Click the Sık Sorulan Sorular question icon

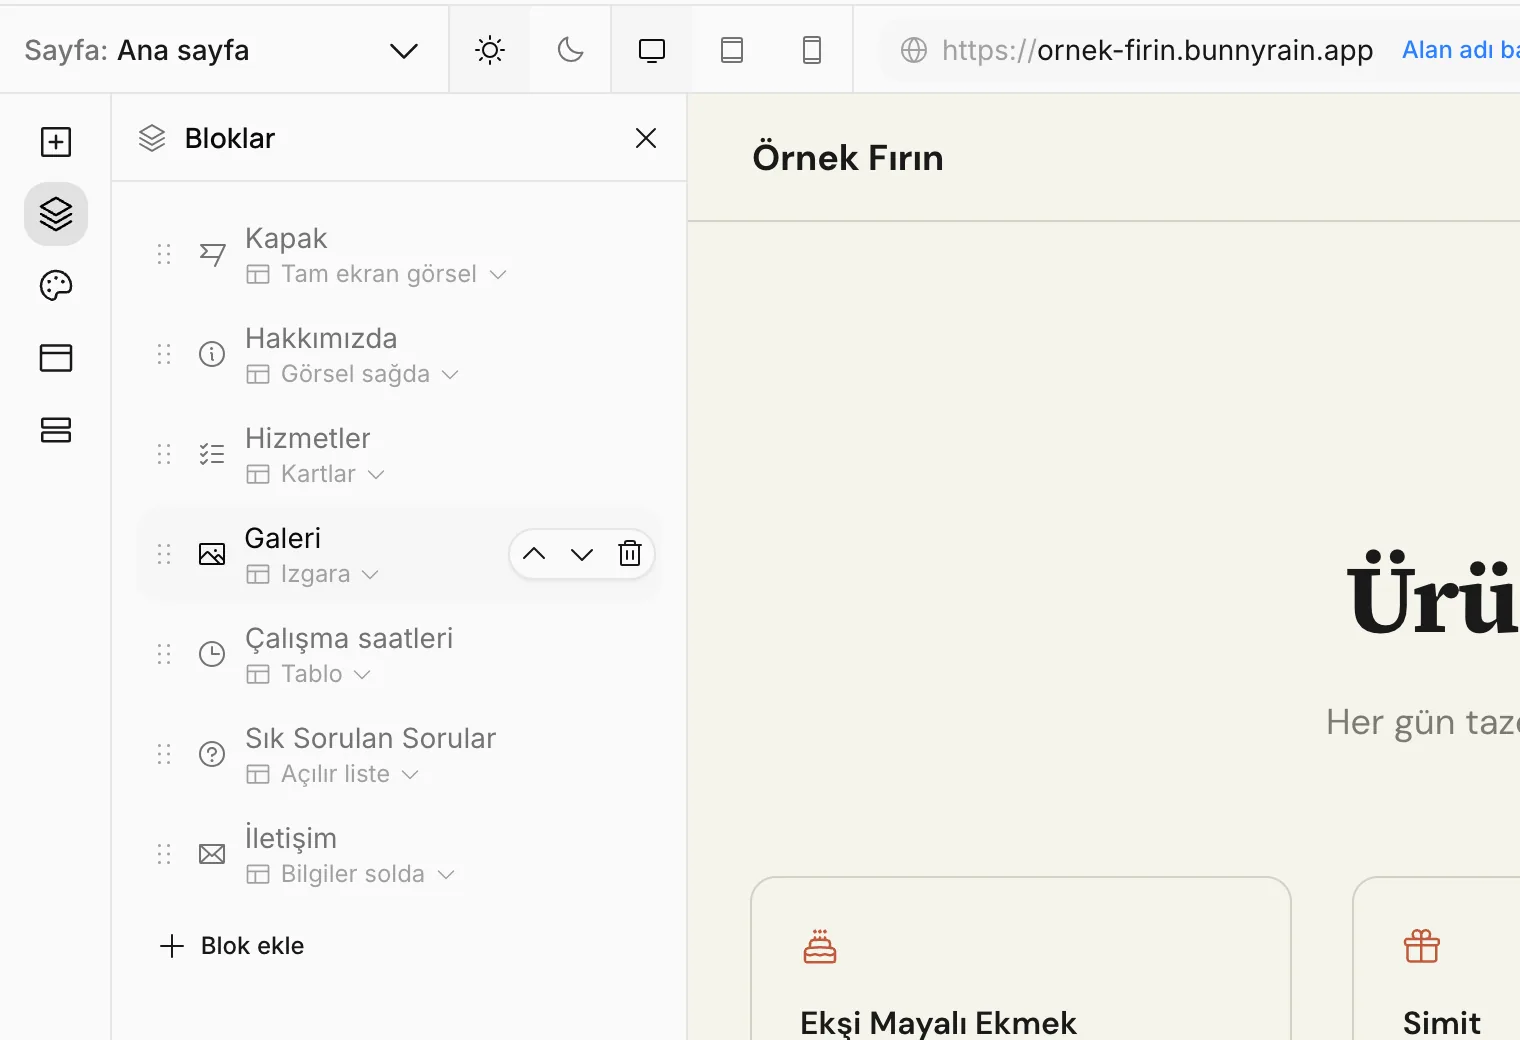pos(212,754)
